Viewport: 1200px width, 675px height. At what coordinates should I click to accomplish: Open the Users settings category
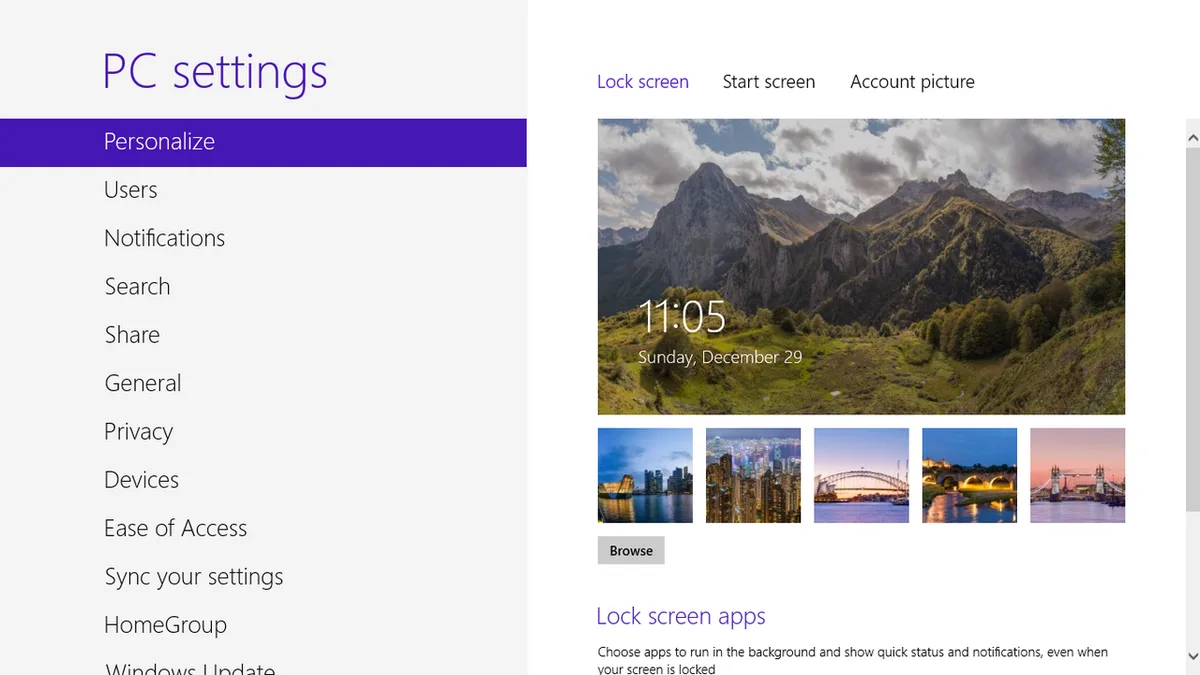point(131,190)
